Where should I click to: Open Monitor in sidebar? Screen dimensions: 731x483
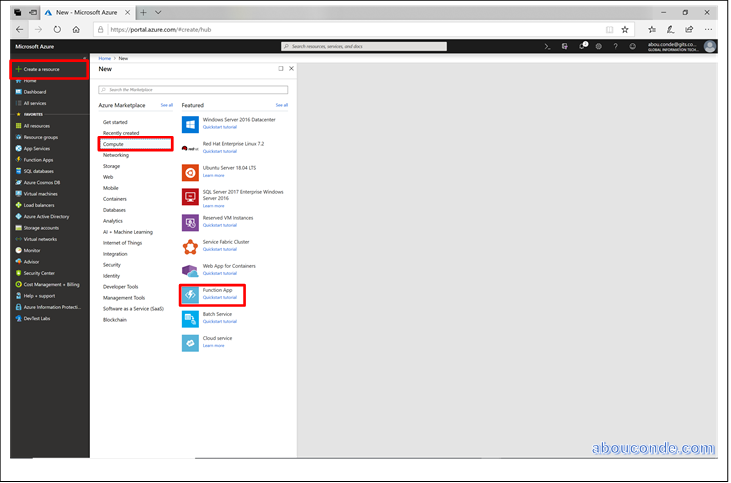pyautogui.click(x=32, y=250)
